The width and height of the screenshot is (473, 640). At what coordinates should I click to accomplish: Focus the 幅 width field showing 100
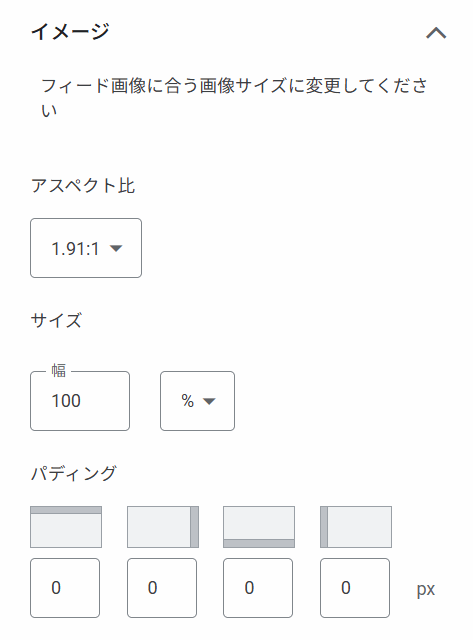click(x=80, y=401)
